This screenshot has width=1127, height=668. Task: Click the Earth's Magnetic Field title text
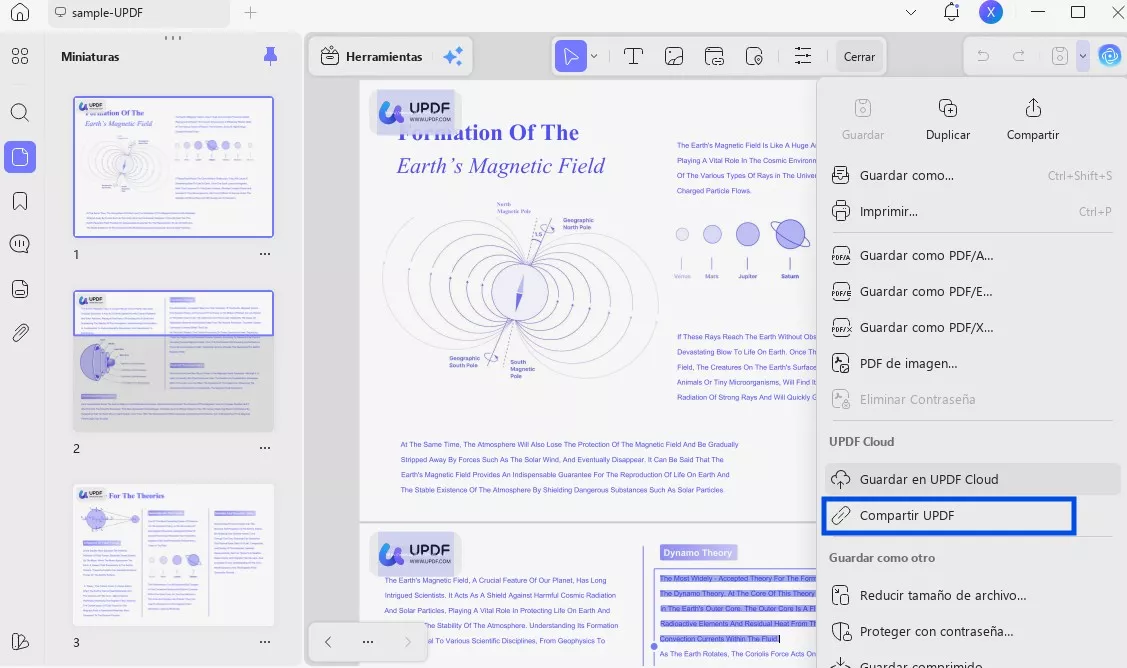(x=500, y=166)
